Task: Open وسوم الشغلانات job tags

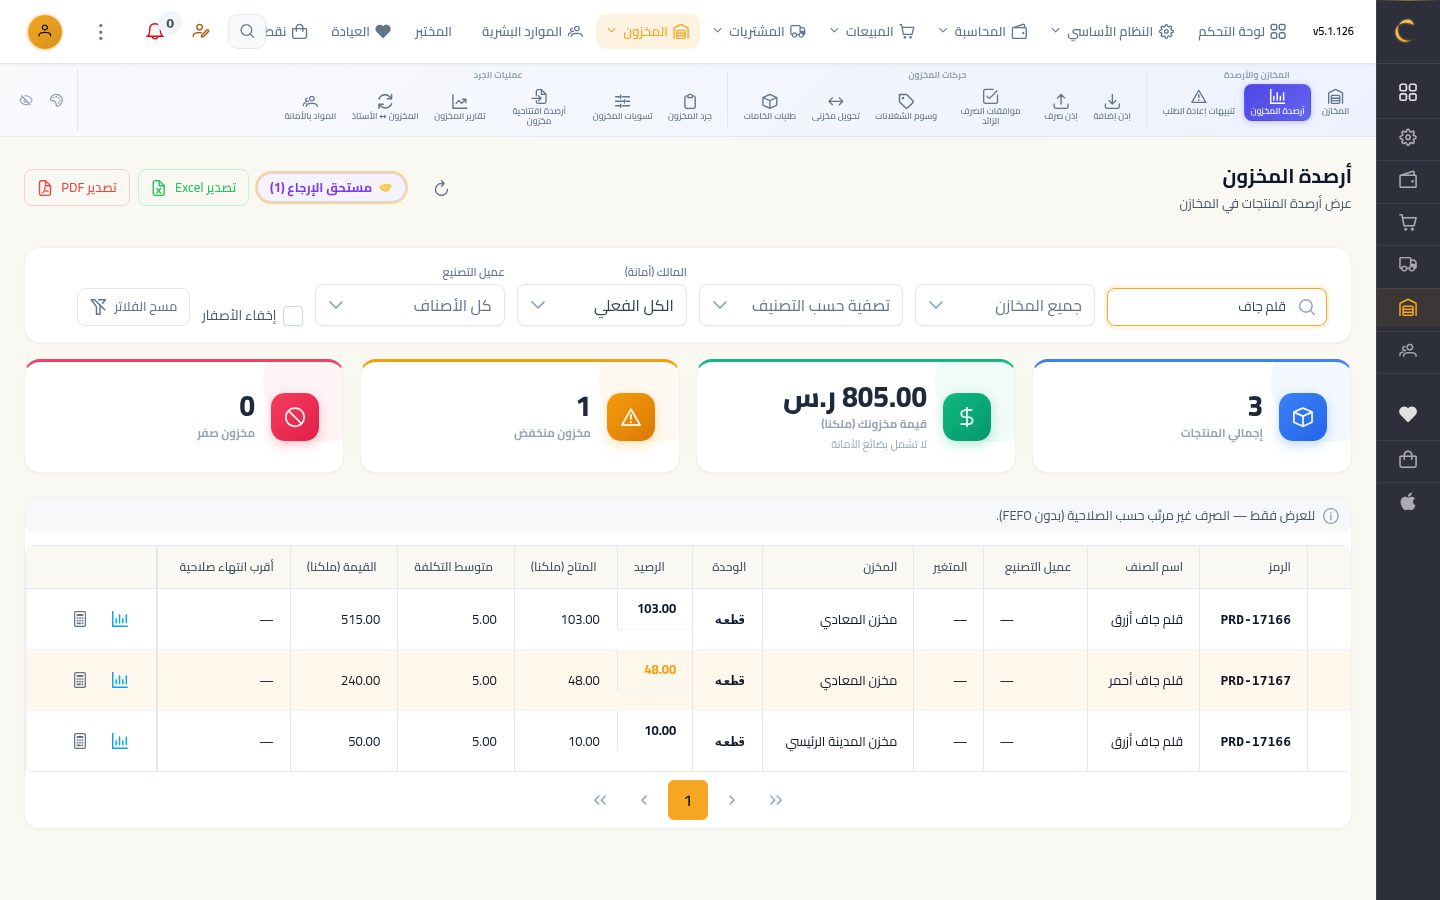Action: 906,106
